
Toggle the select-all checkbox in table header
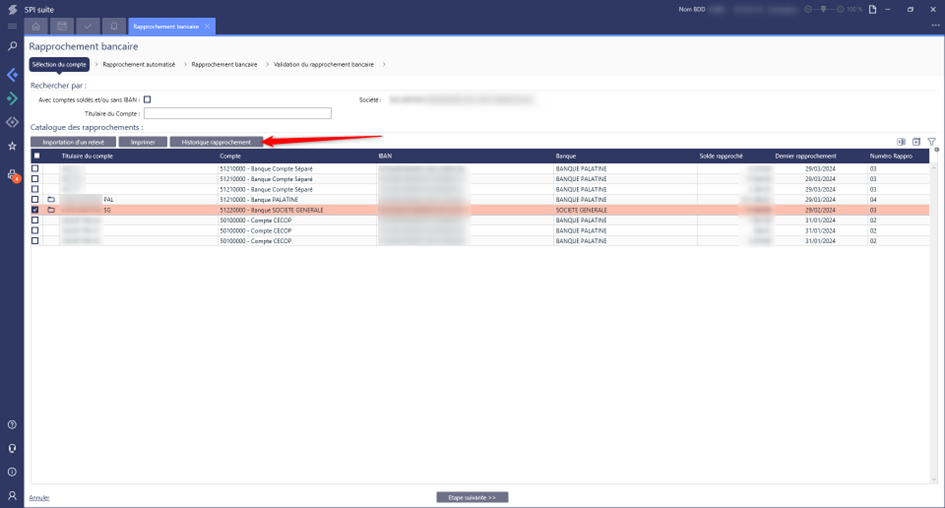(37, 156)
